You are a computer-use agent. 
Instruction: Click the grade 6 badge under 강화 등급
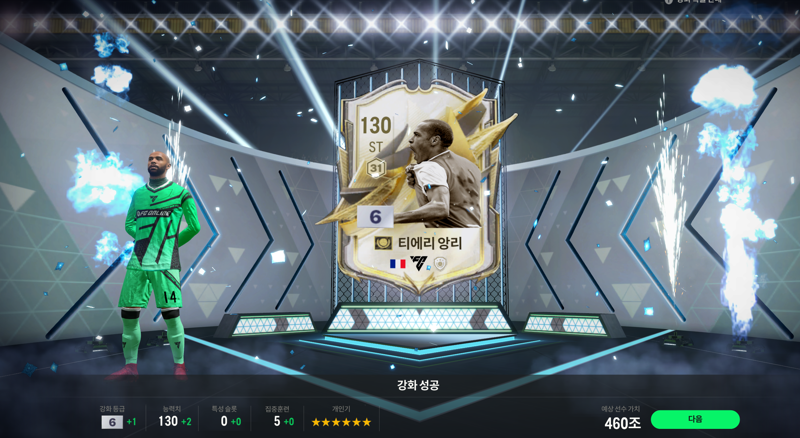pos(112,422)
